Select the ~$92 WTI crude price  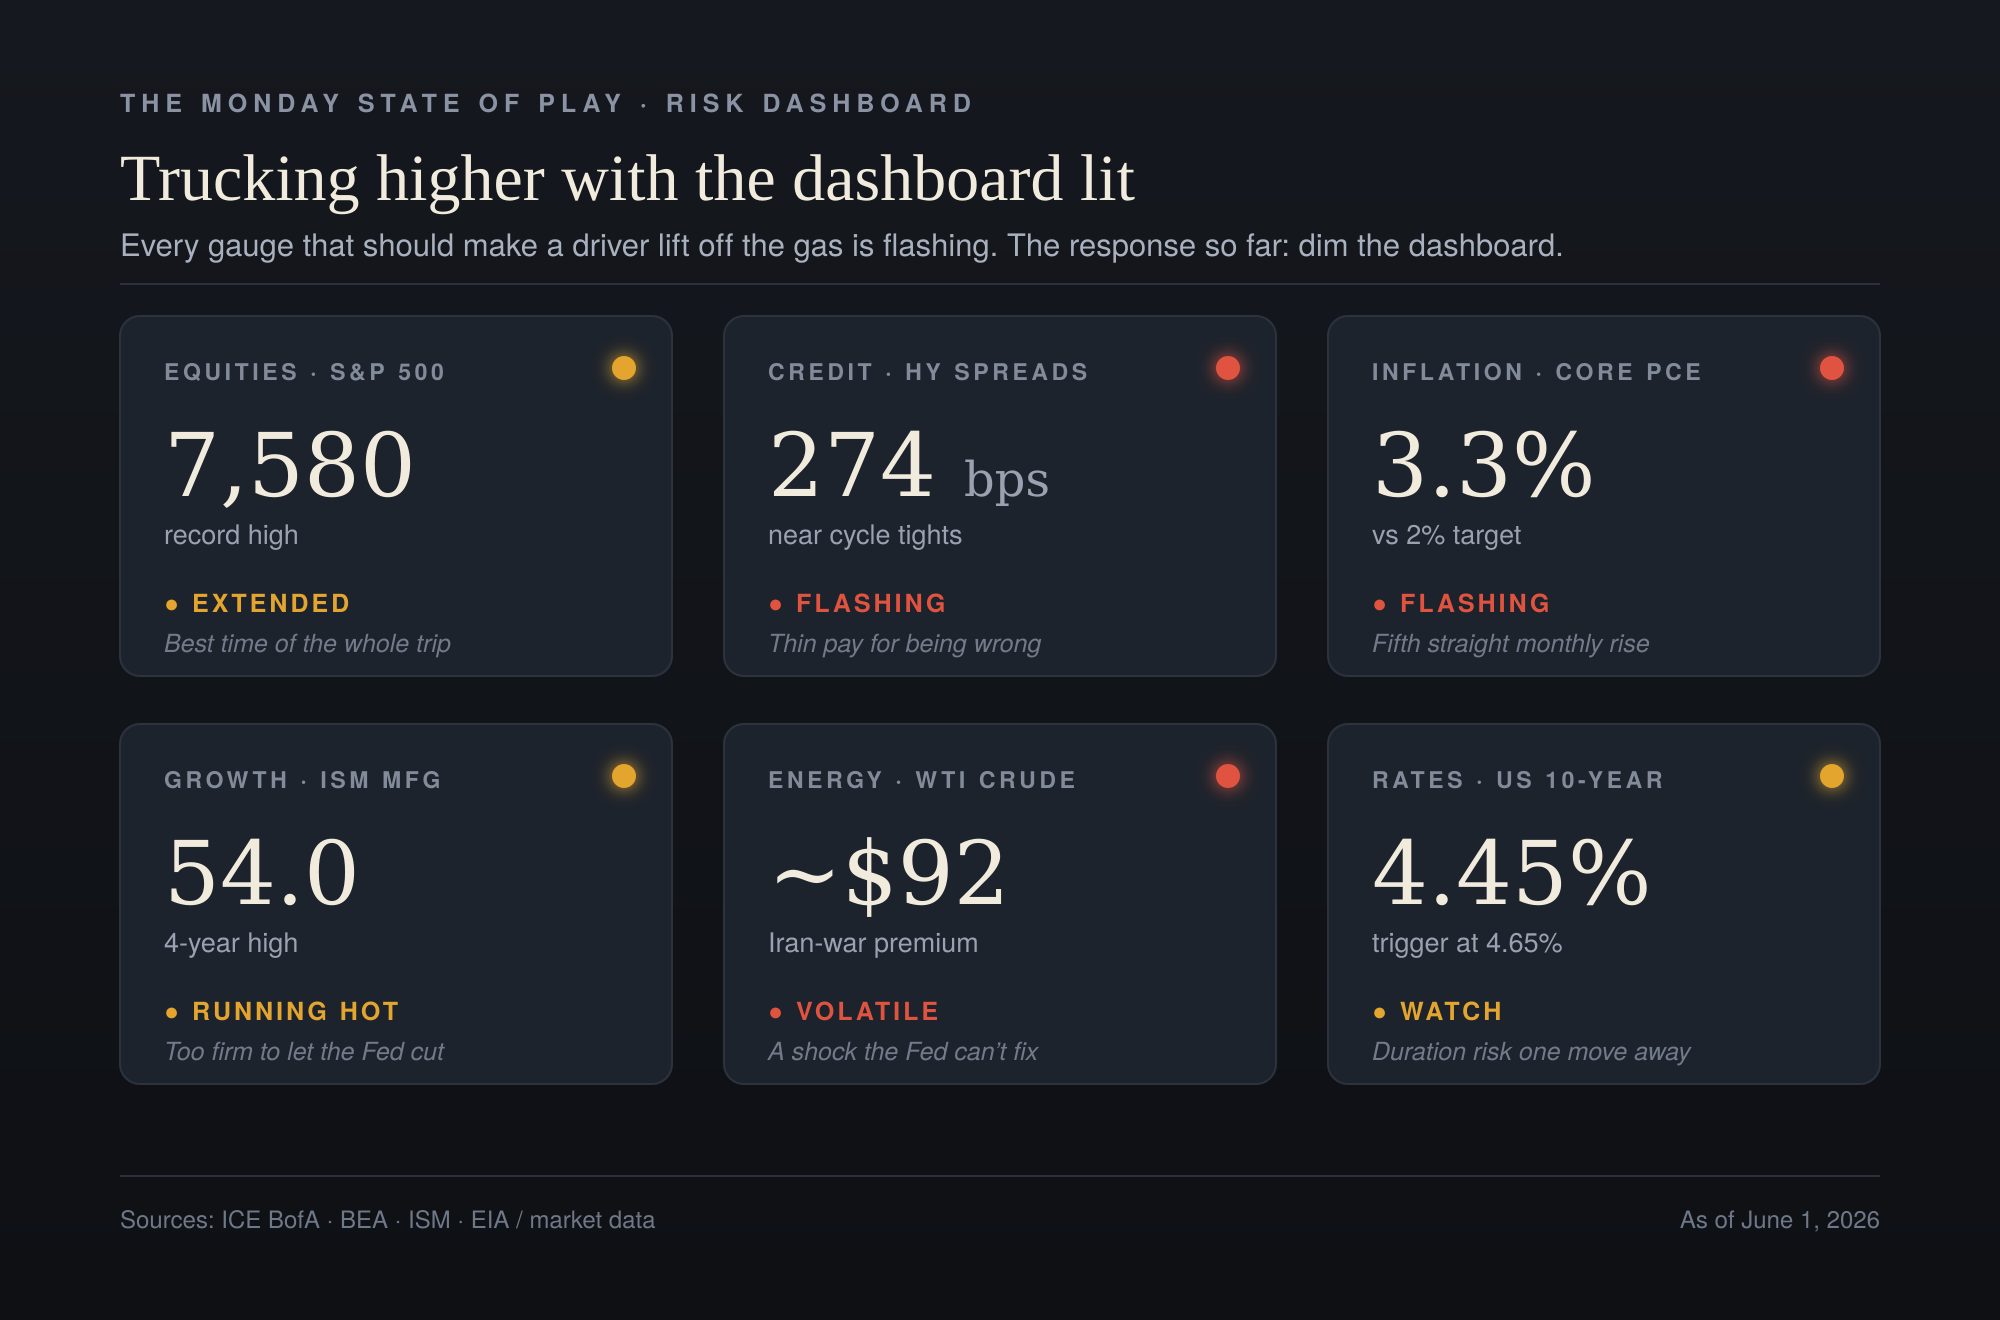tap(889, 873)
